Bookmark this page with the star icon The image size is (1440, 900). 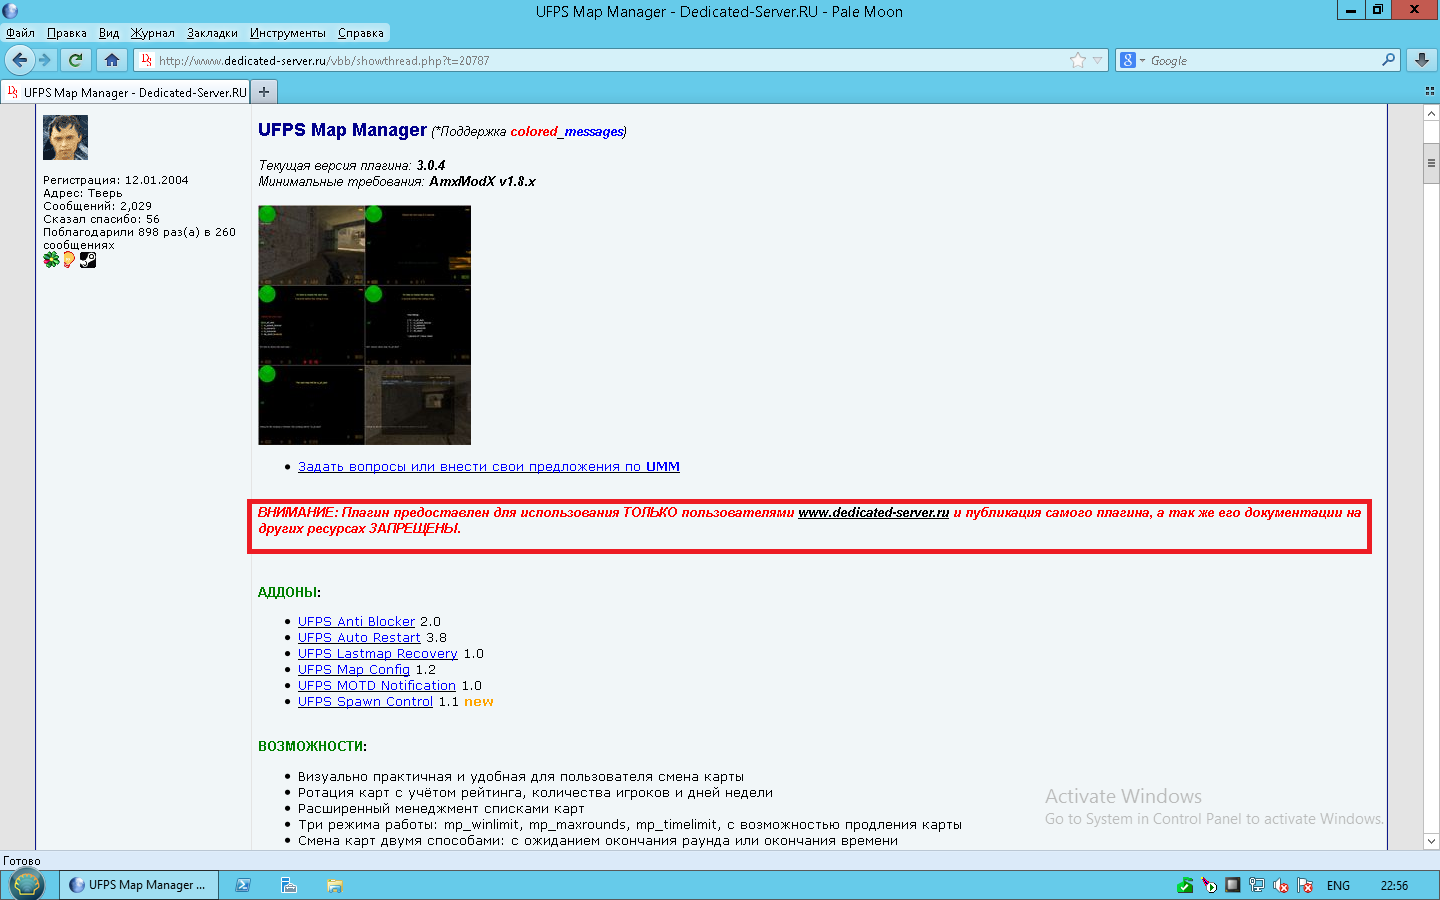[1078, 60]
